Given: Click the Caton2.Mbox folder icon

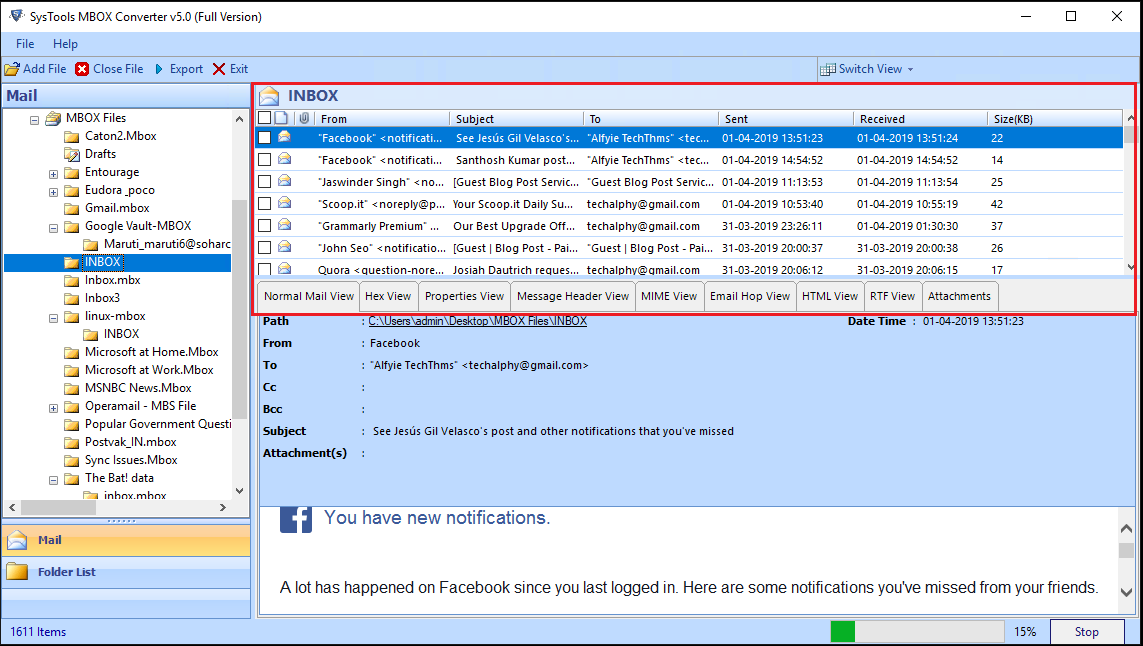Looking at the screenshot, I should point(71,136).
